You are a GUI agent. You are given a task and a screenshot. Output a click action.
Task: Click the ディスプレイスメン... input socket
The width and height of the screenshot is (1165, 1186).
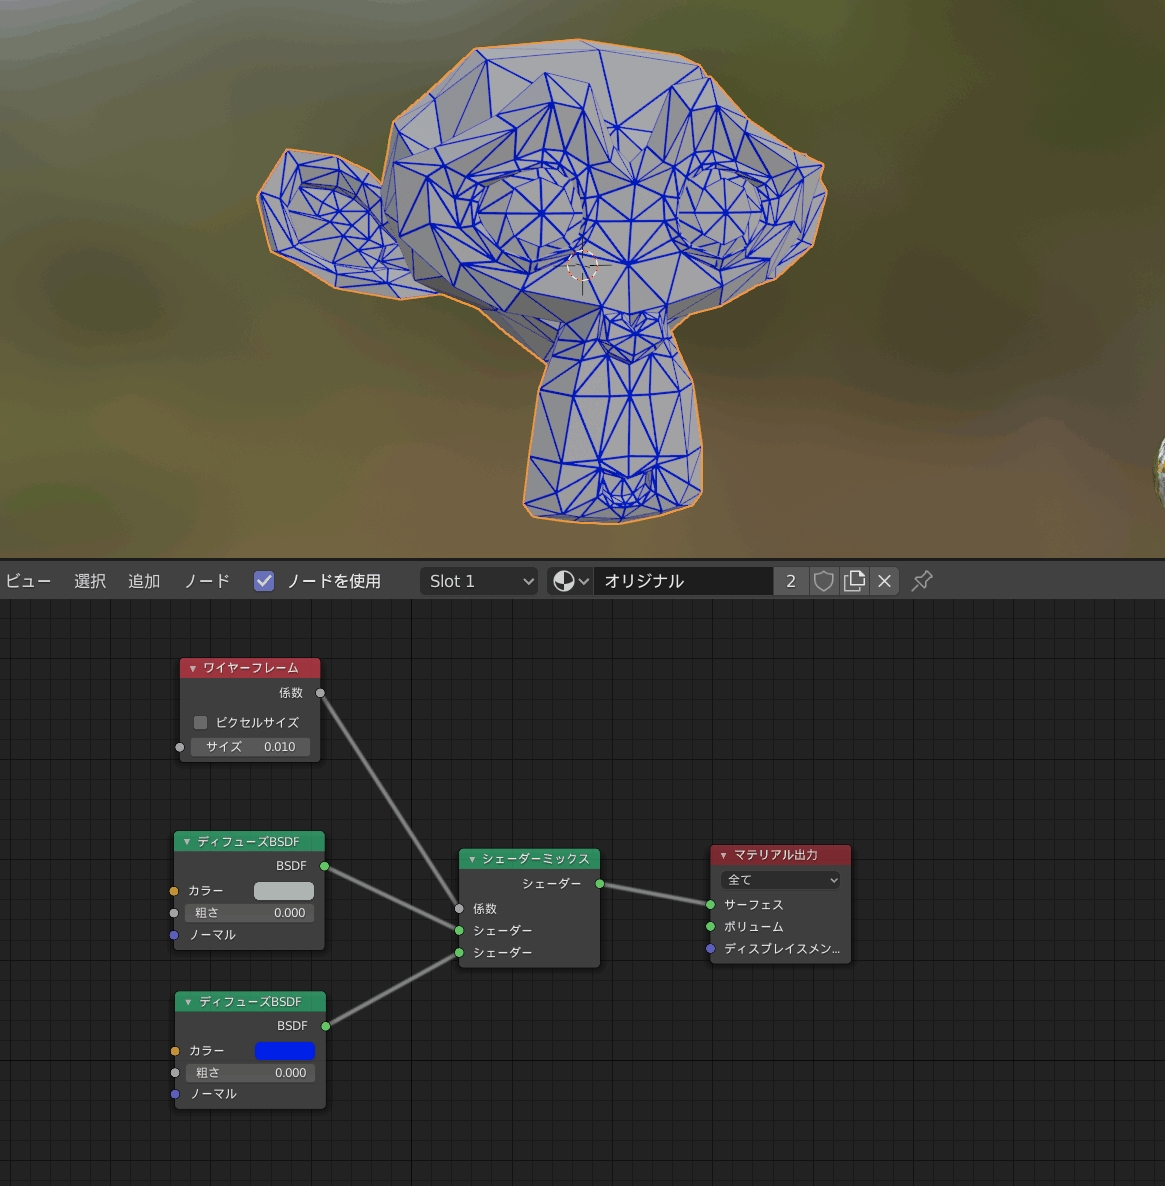click(x=710, y=948)
